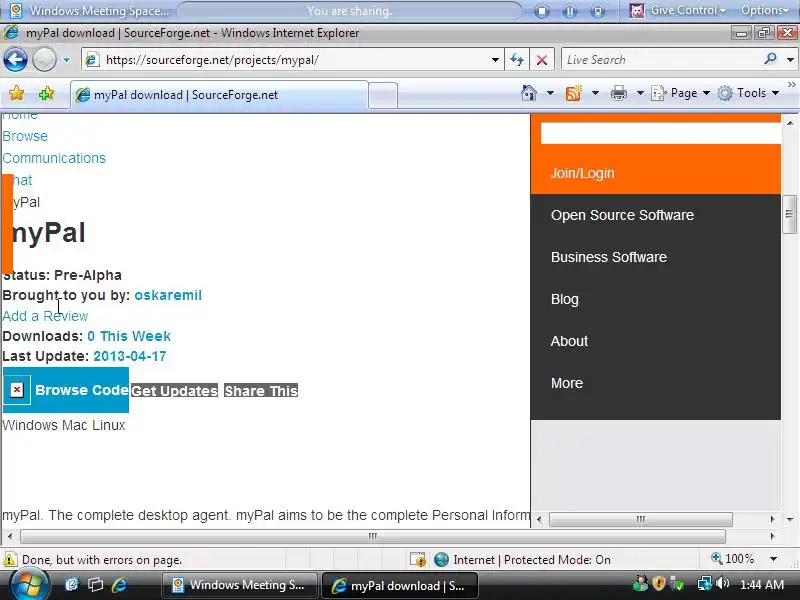Click the Share This button

(x=261, y=391)
